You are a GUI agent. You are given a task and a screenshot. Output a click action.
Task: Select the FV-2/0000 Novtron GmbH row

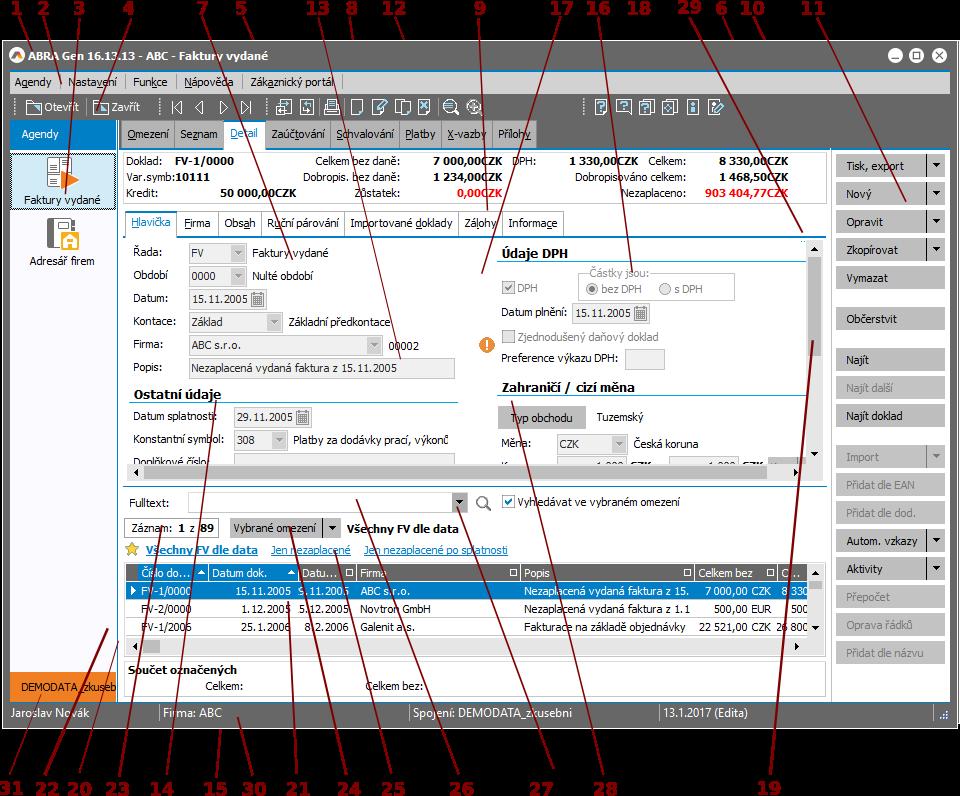tap(467, 609)
